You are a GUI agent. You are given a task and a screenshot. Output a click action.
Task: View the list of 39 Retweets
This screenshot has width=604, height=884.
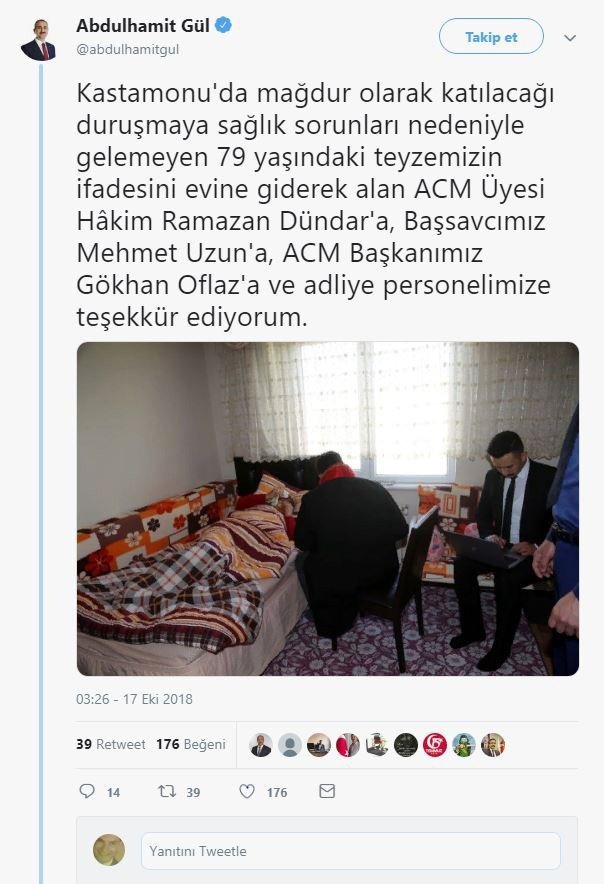click(x=111, y=744)
